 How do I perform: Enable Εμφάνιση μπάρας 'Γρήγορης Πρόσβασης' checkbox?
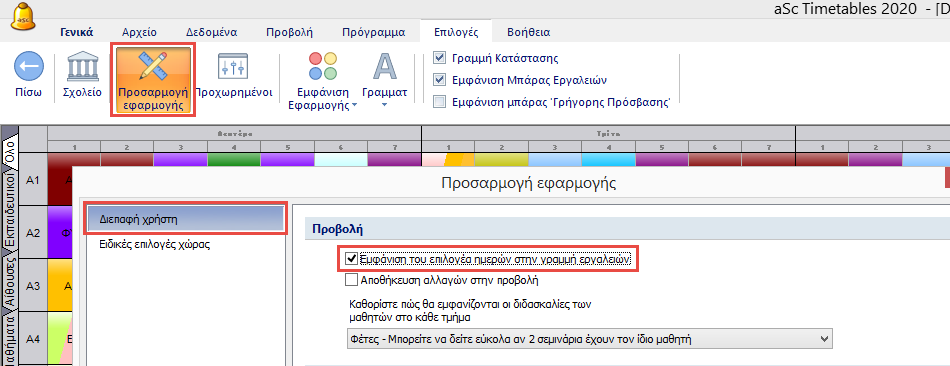(439, 102)
